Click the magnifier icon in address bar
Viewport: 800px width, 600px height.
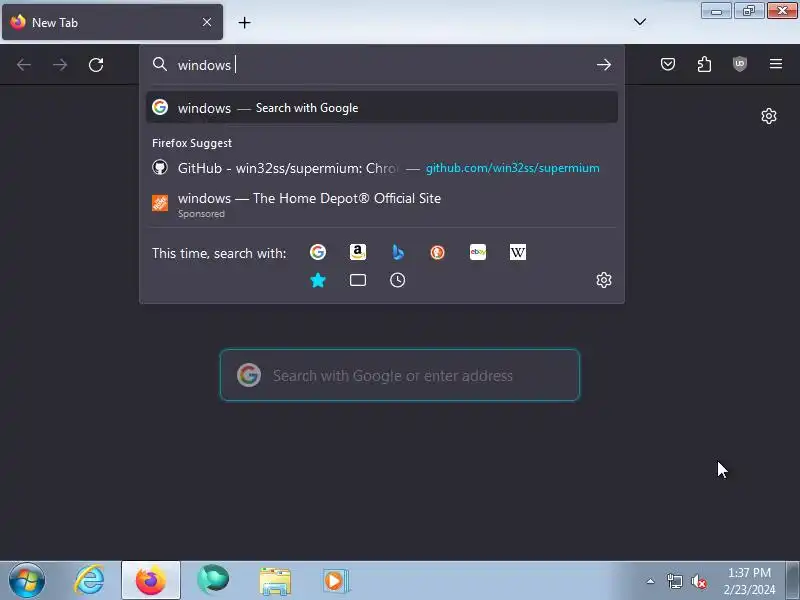[x=160, y=64]
